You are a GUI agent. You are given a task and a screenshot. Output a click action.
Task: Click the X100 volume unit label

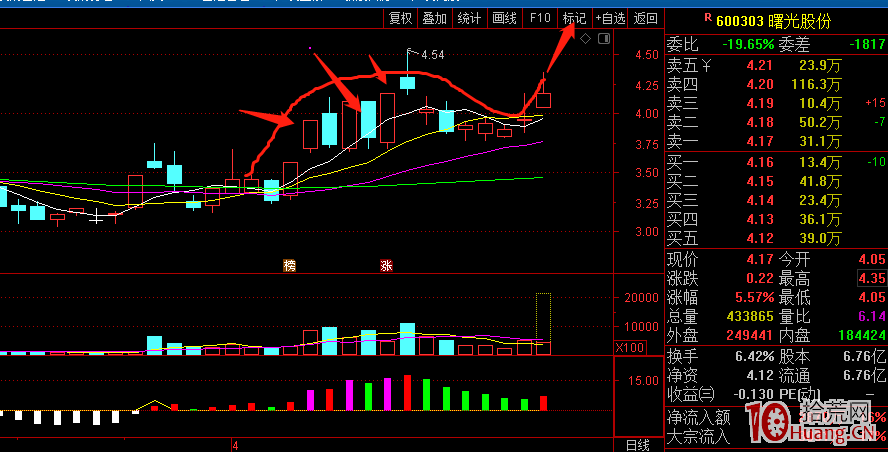click(630, 348)
